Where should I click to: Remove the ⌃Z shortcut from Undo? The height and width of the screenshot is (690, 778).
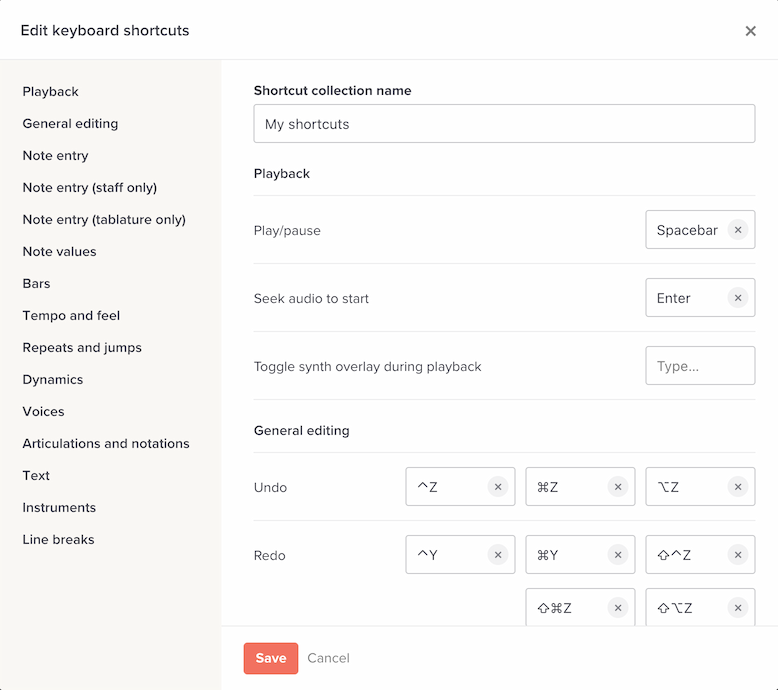498,487
